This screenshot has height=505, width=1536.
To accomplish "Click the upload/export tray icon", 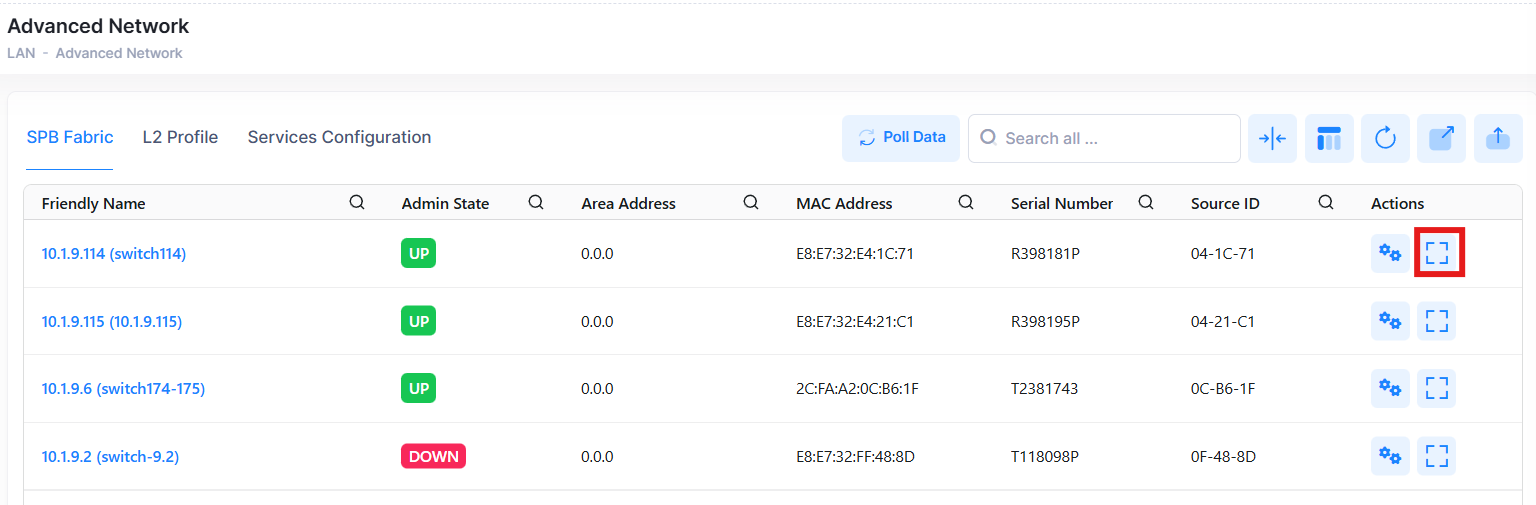I will 1497,138.
